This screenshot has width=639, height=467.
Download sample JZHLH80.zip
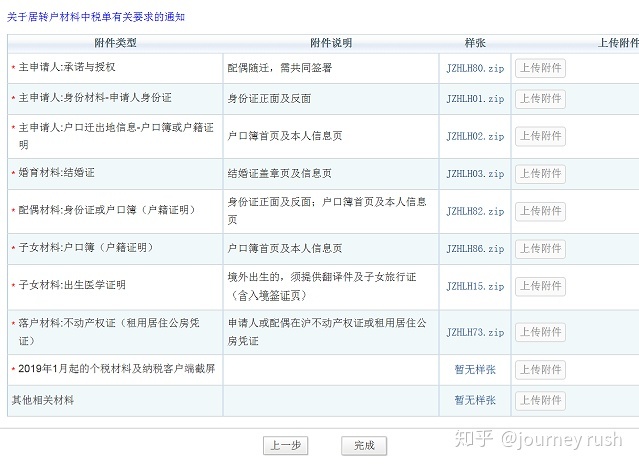[x=475, y=68]
